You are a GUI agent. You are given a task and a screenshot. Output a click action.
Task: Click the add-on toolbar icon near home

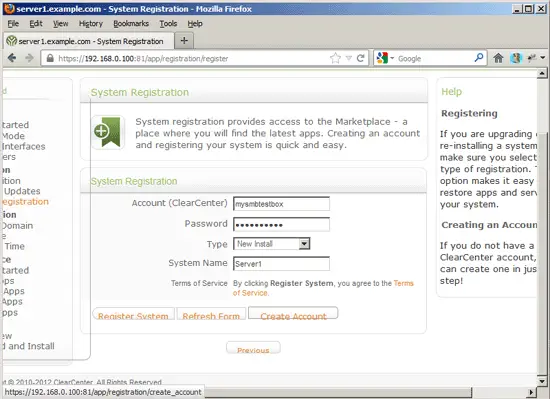pyautogui.click(x=531, y=58)
